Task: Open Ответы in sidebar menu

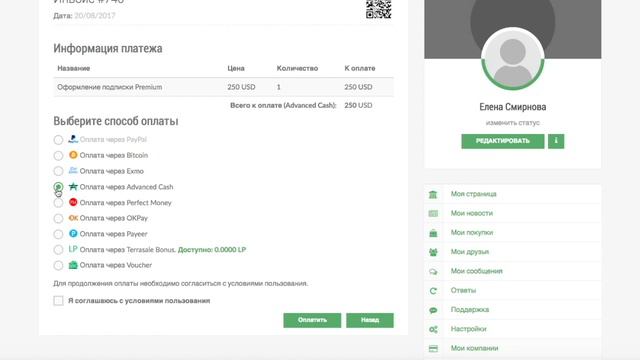Action: tap(463, 290)
